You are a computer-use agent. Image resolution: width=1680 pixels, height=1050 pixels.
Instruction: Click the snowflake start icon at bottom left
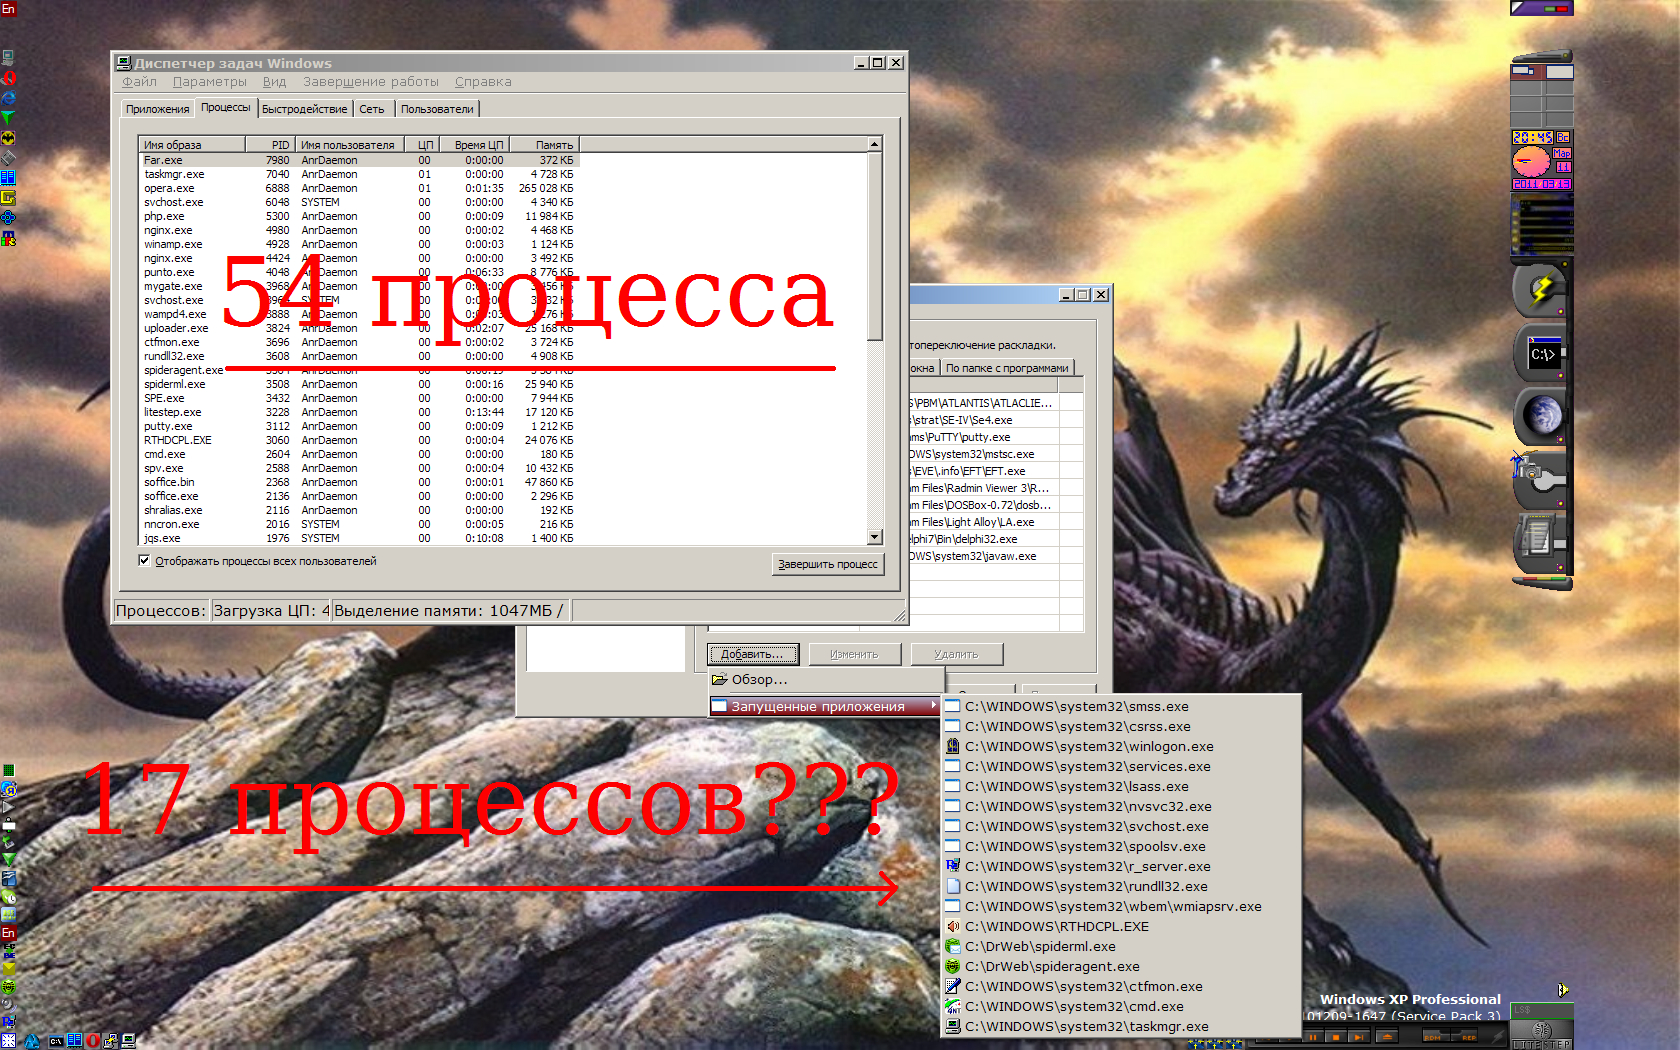coord(8,1041)
